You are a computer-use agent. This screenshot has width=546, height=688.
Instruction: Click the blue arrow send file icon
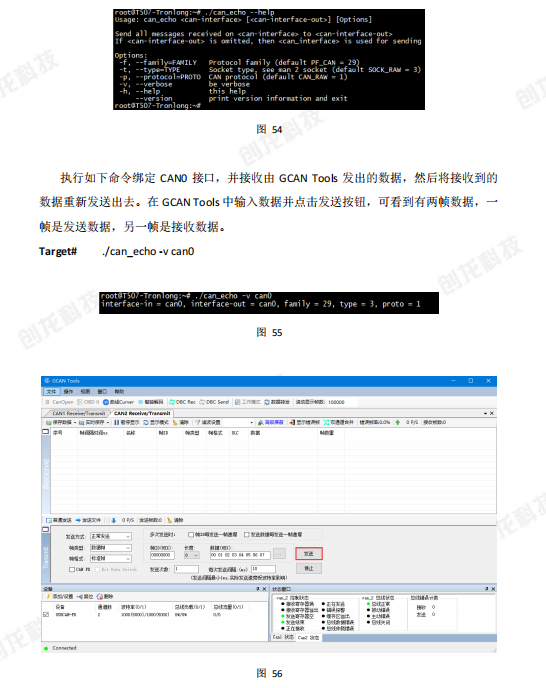click(78, 520)
